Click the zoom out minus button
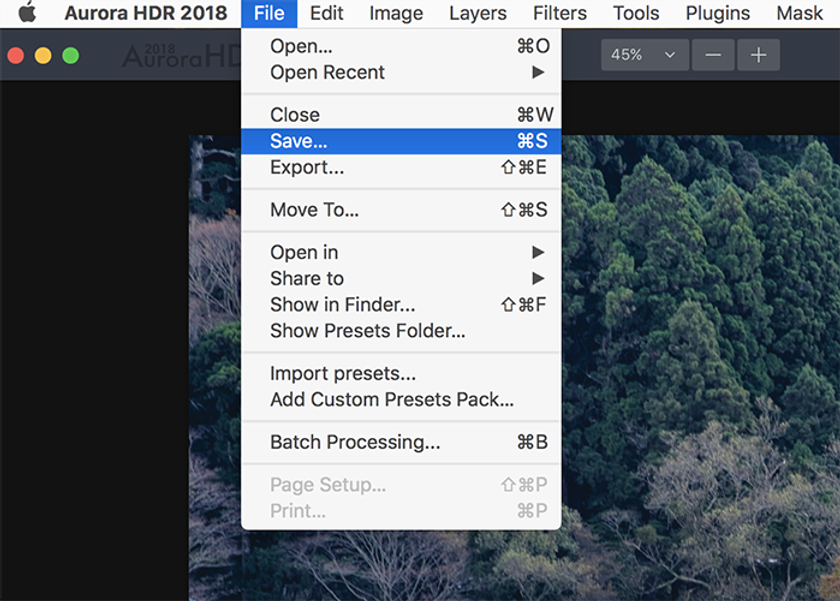Image resolution: width=840 pixels, height=601 pixels. (x=713, y=55)
